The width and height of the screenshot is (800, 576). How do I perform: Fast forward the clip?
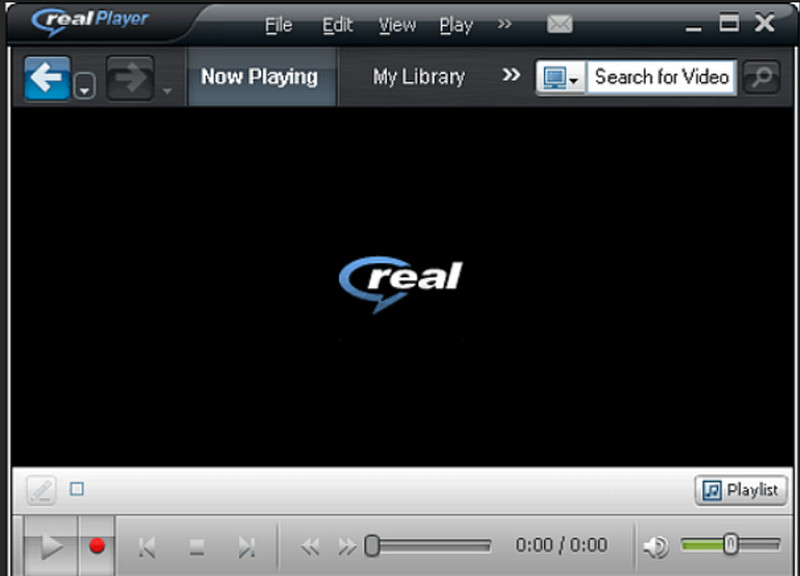pos(347,547)
